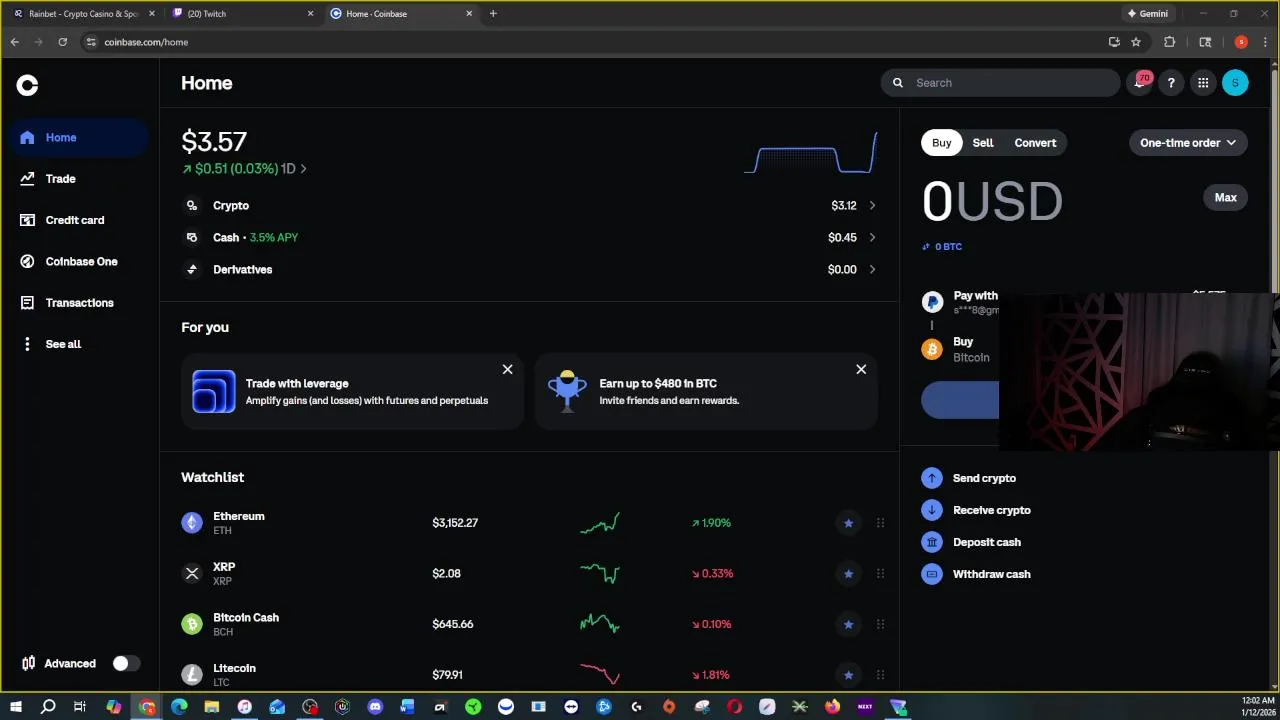
Task: Open the help question mark icon
Action: point(1171,83)
